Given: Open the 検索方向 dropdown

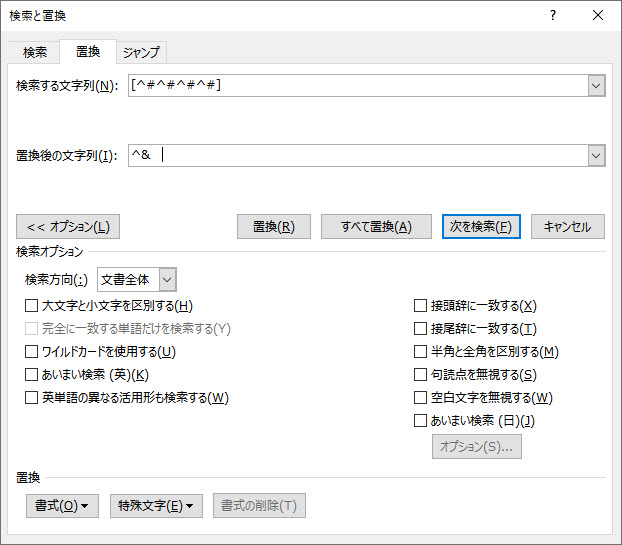Looking at the screenshot, I should click(x=167, y=280).
